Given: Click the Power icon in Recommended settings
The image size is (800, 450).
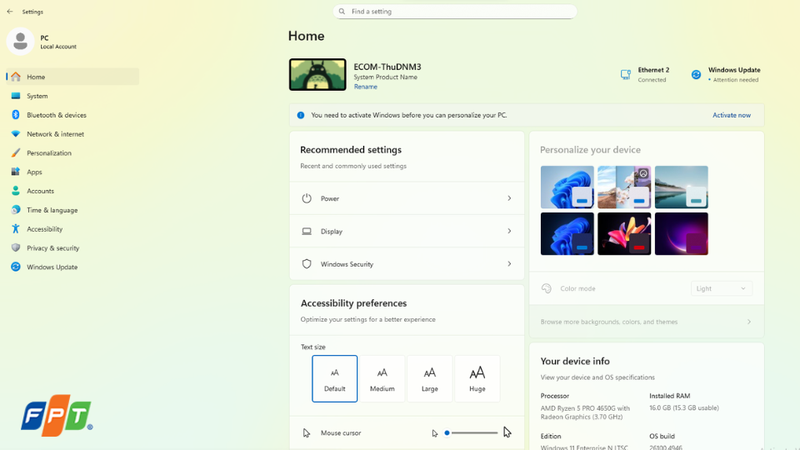Looking at the screenshot, I should [306, 198].
